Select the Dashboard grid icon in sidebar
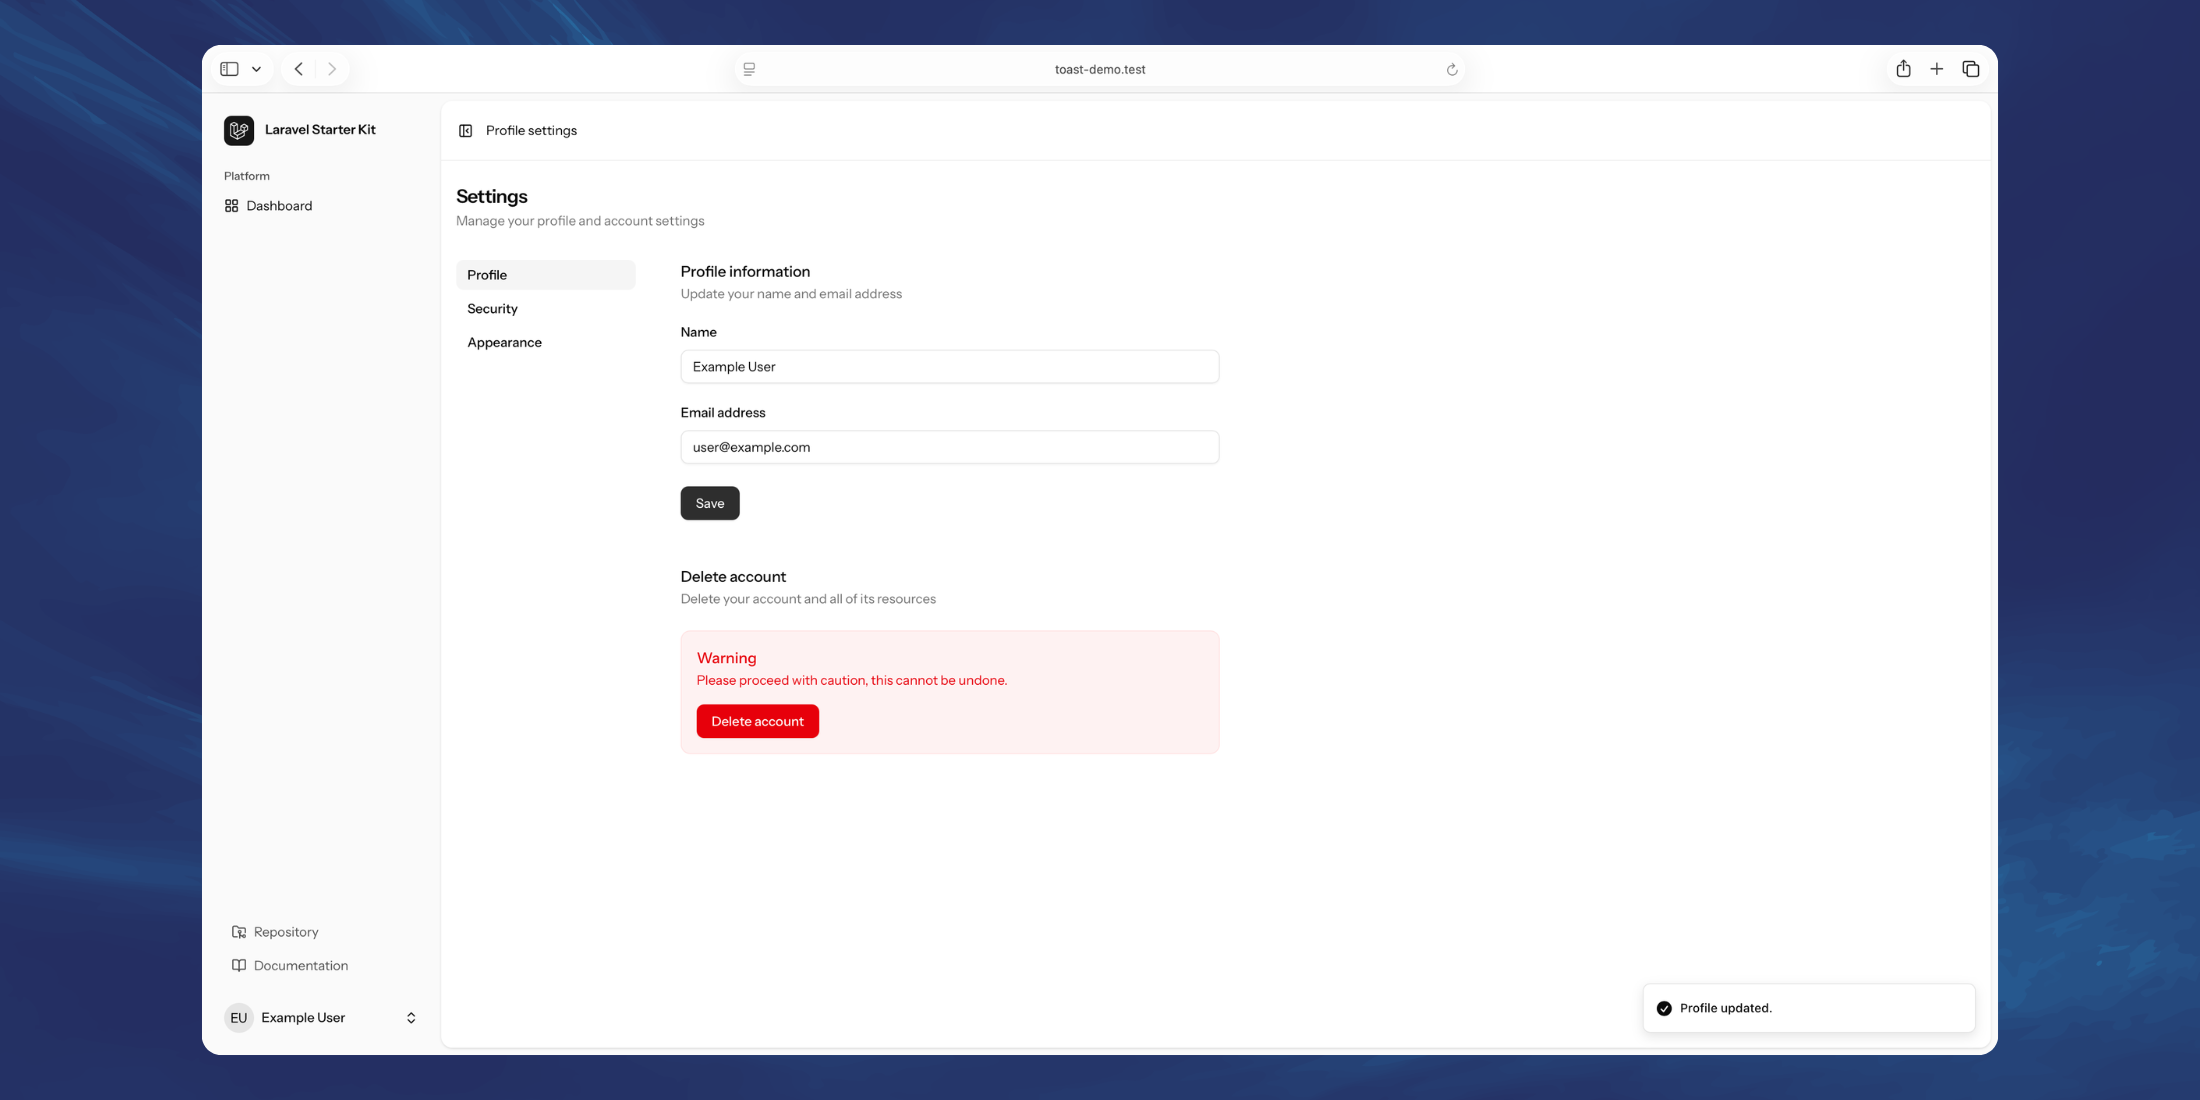This screenshot has height=1100, width=2200. [x=231, y=205]
